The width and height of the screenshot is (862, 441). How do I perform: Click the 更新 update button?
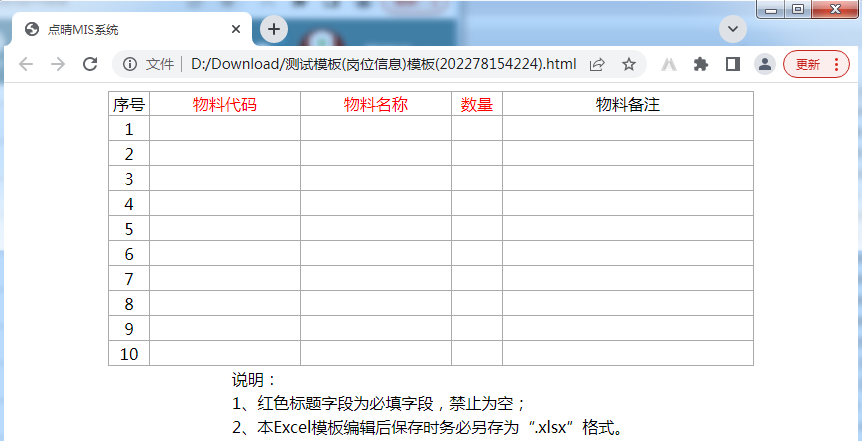coord(808,64)
